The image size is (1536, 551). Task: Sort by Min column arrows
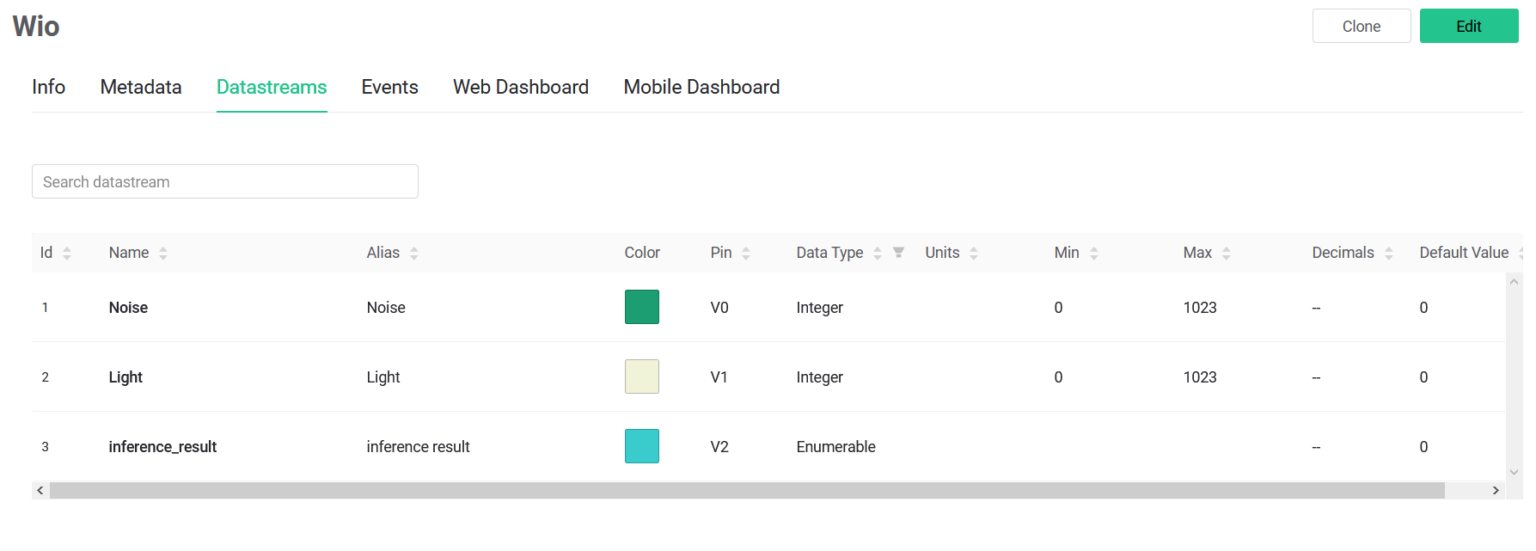1094,253
